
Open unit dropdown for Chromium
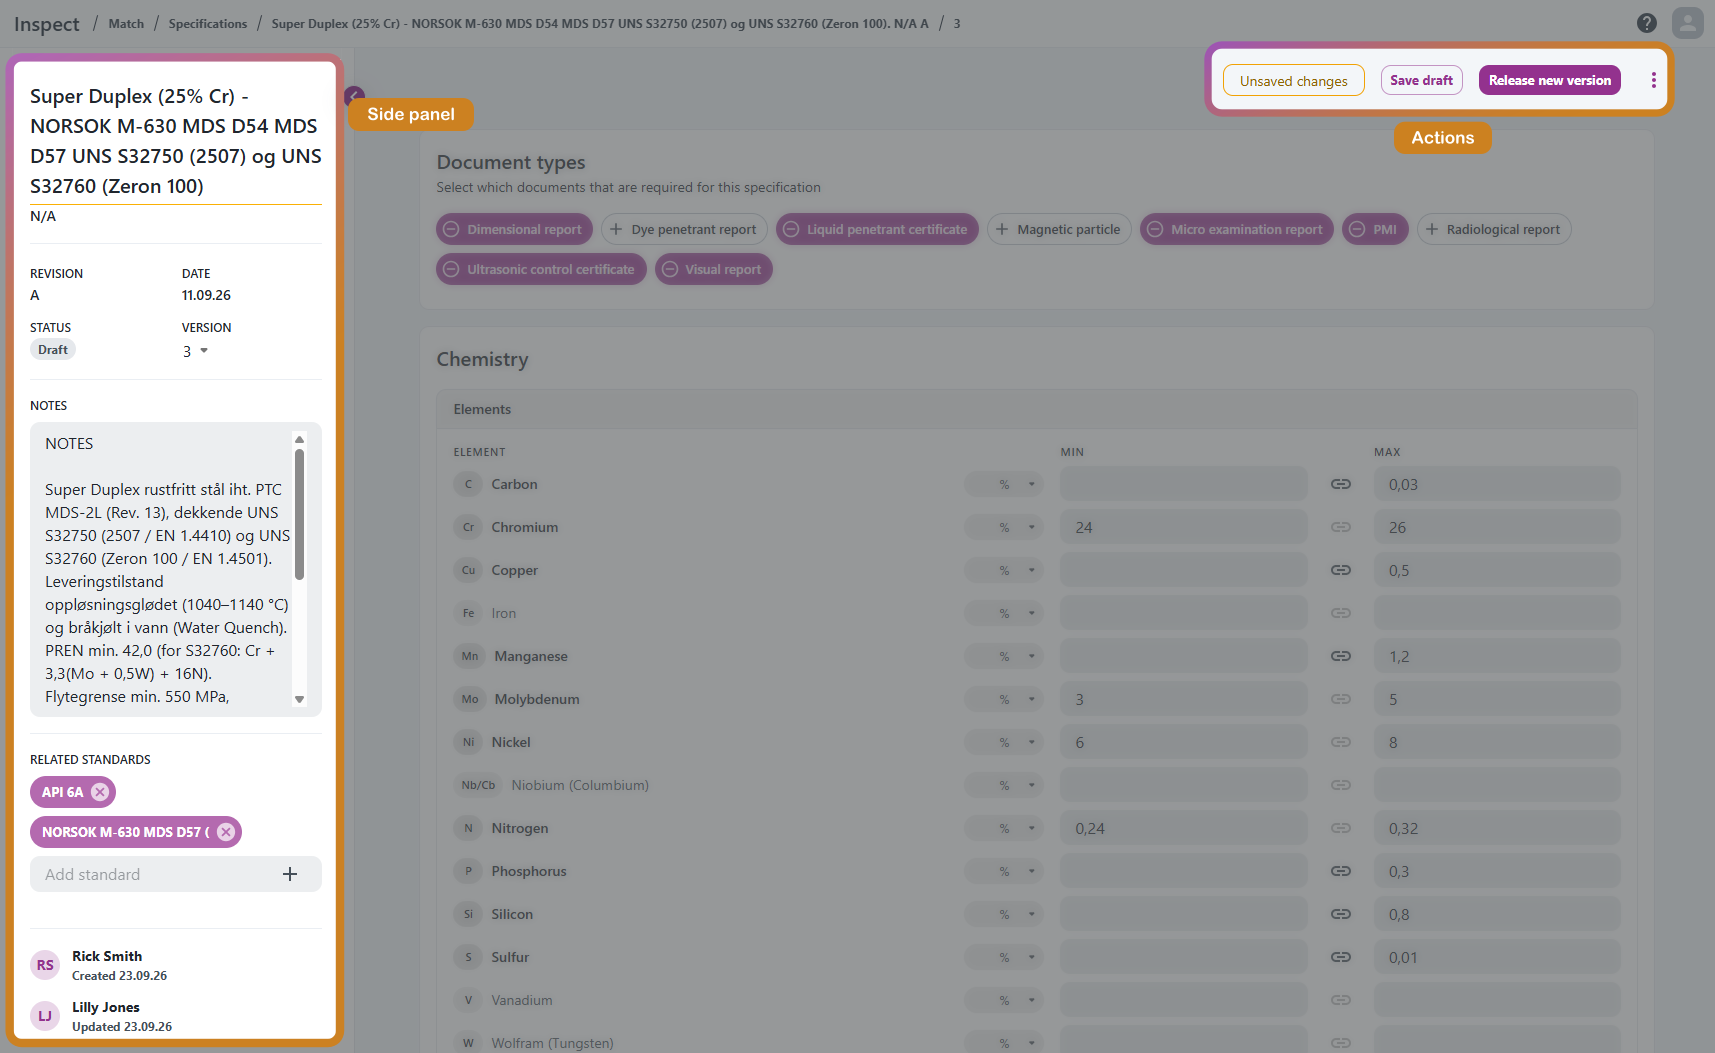pos(1004,527)
